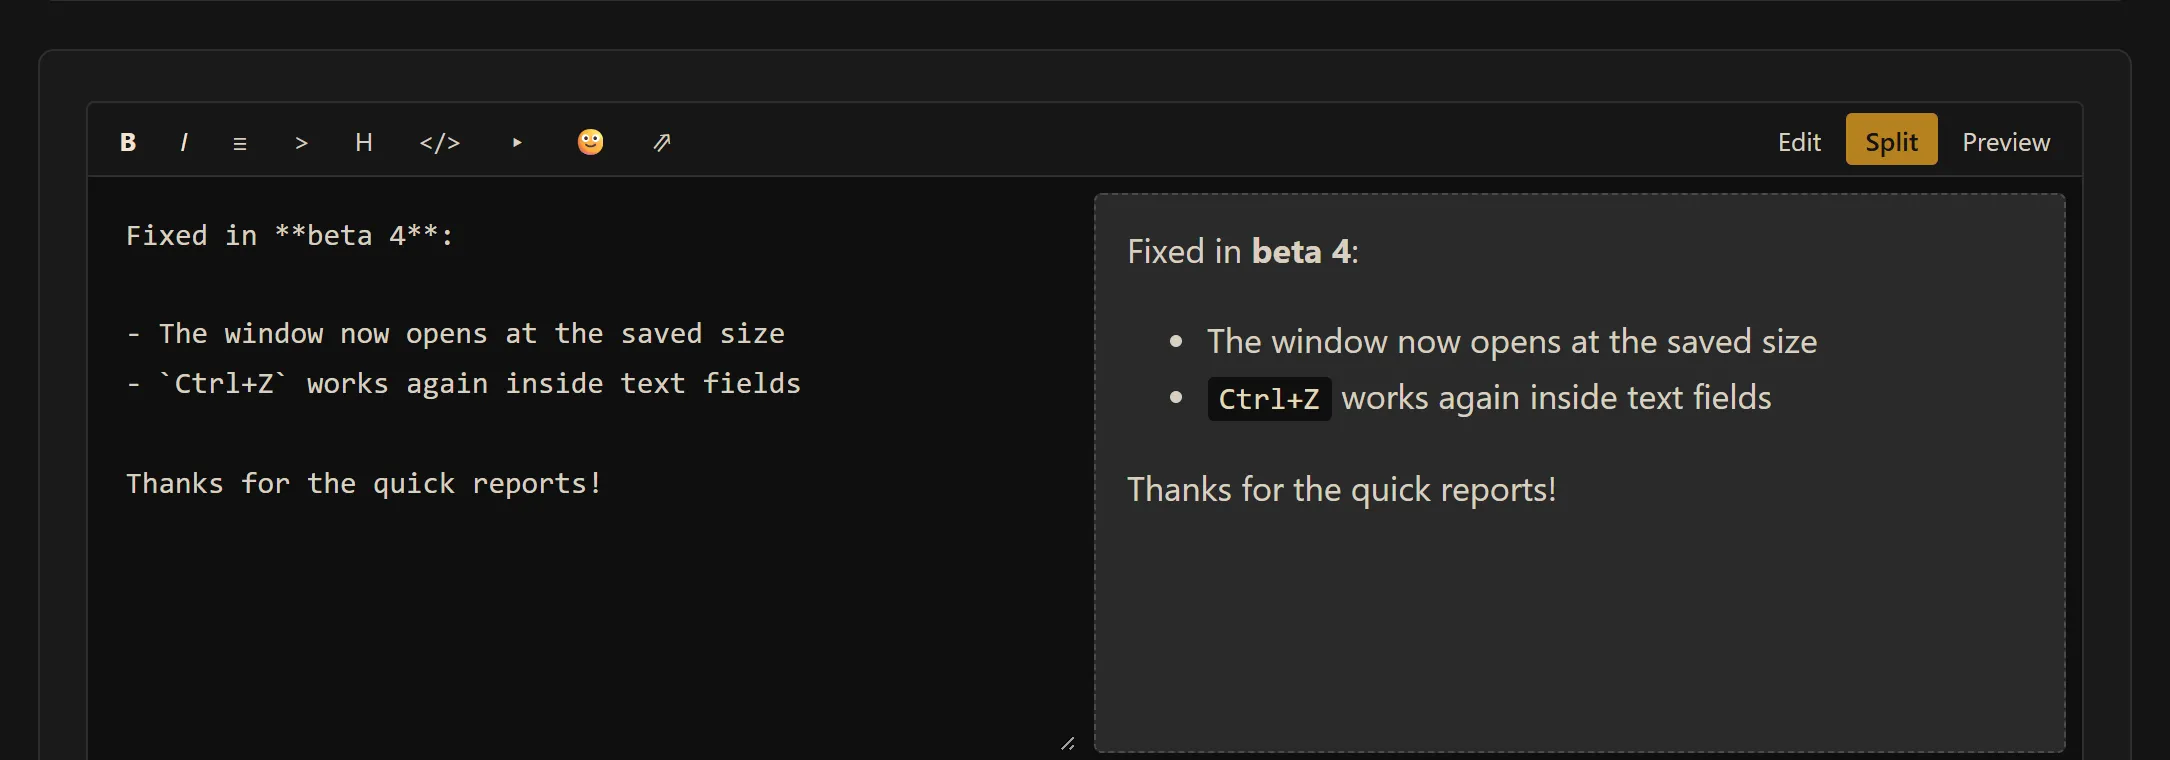
Task: Insert a blockquote with the > button
Action: tap(301, 142)
